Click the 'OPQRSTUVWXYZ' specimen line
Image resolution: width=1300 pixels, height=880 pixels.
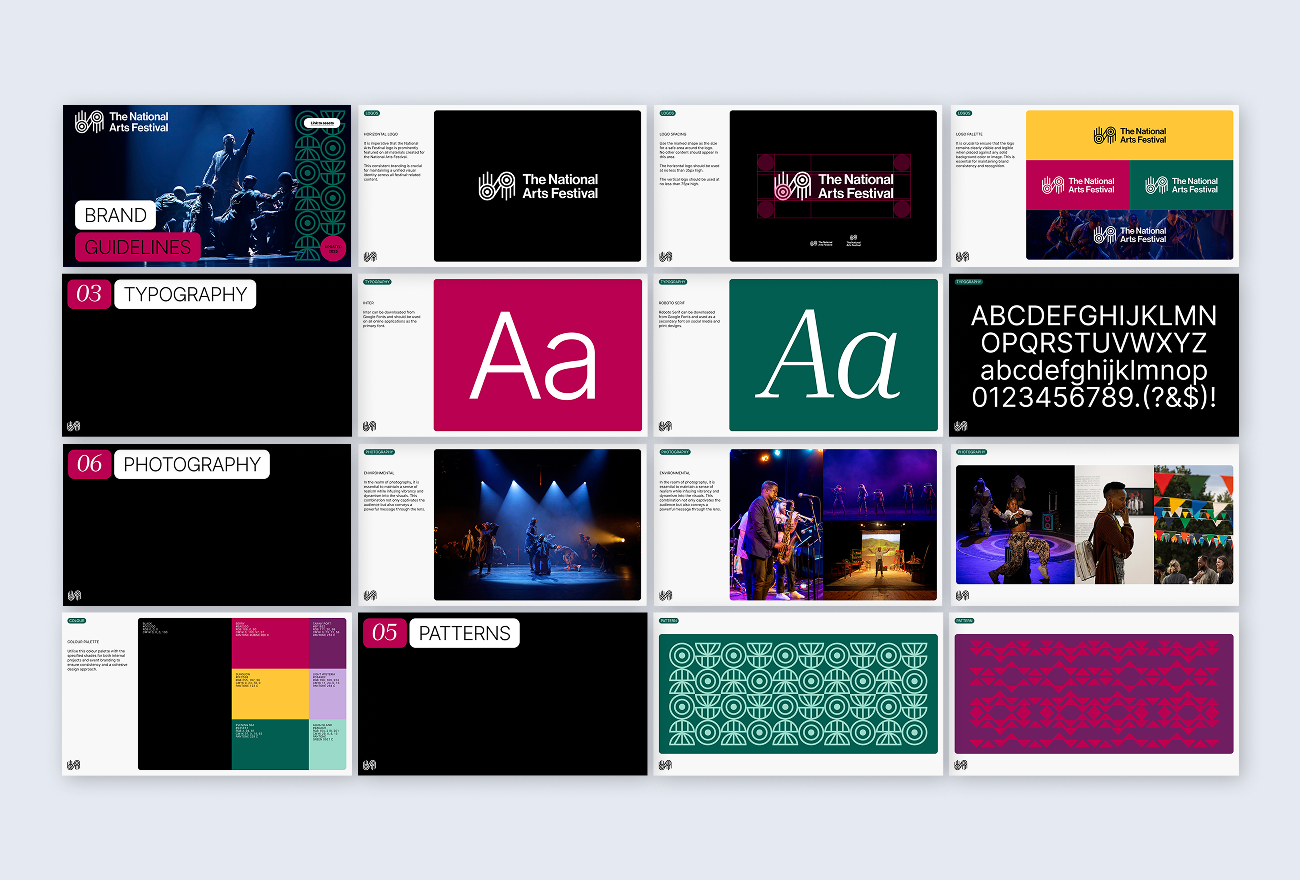click(x=1094, y=344)
